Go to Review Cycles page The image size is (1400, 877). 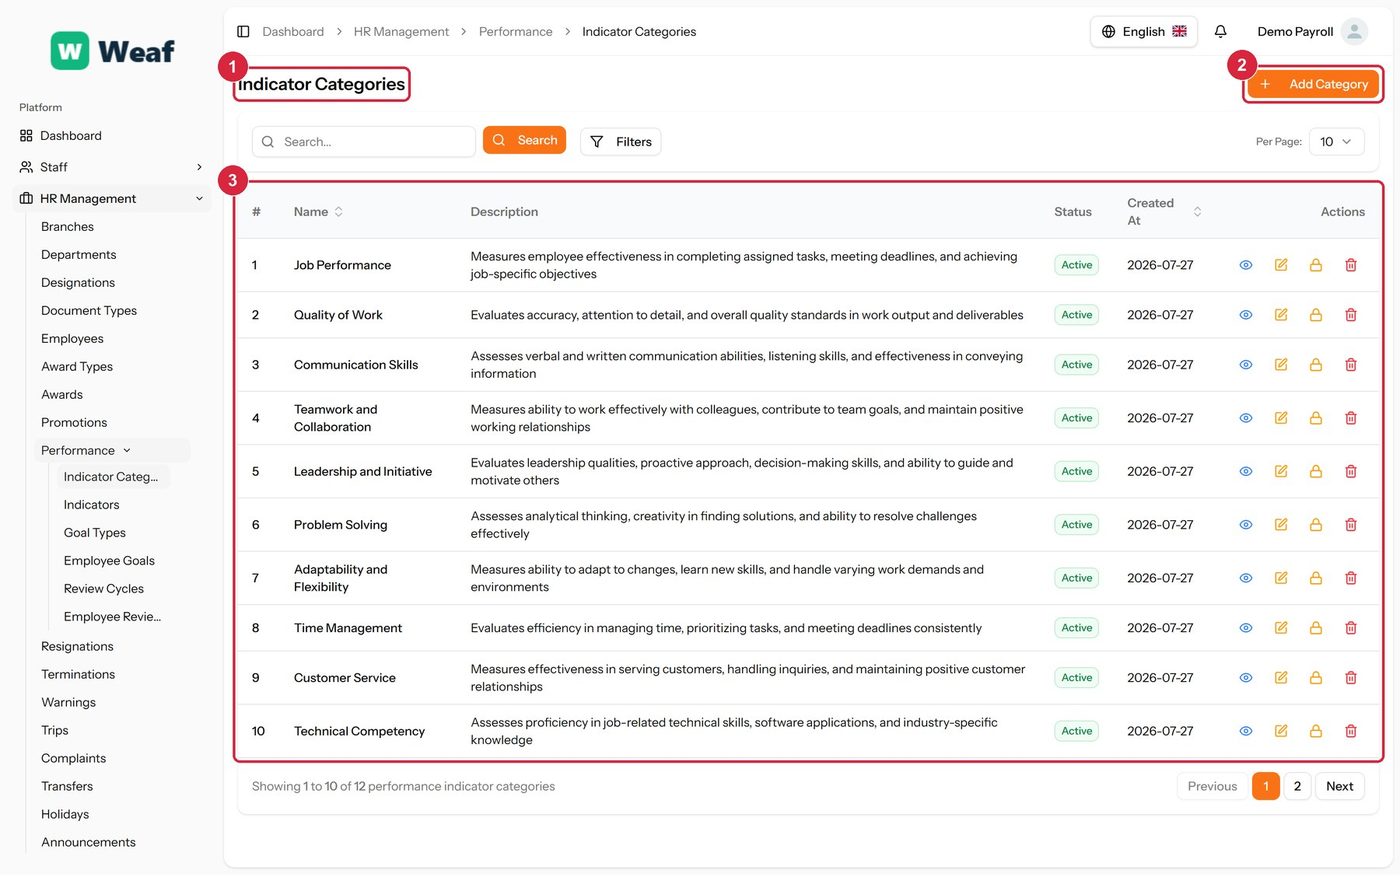(103, 589)
